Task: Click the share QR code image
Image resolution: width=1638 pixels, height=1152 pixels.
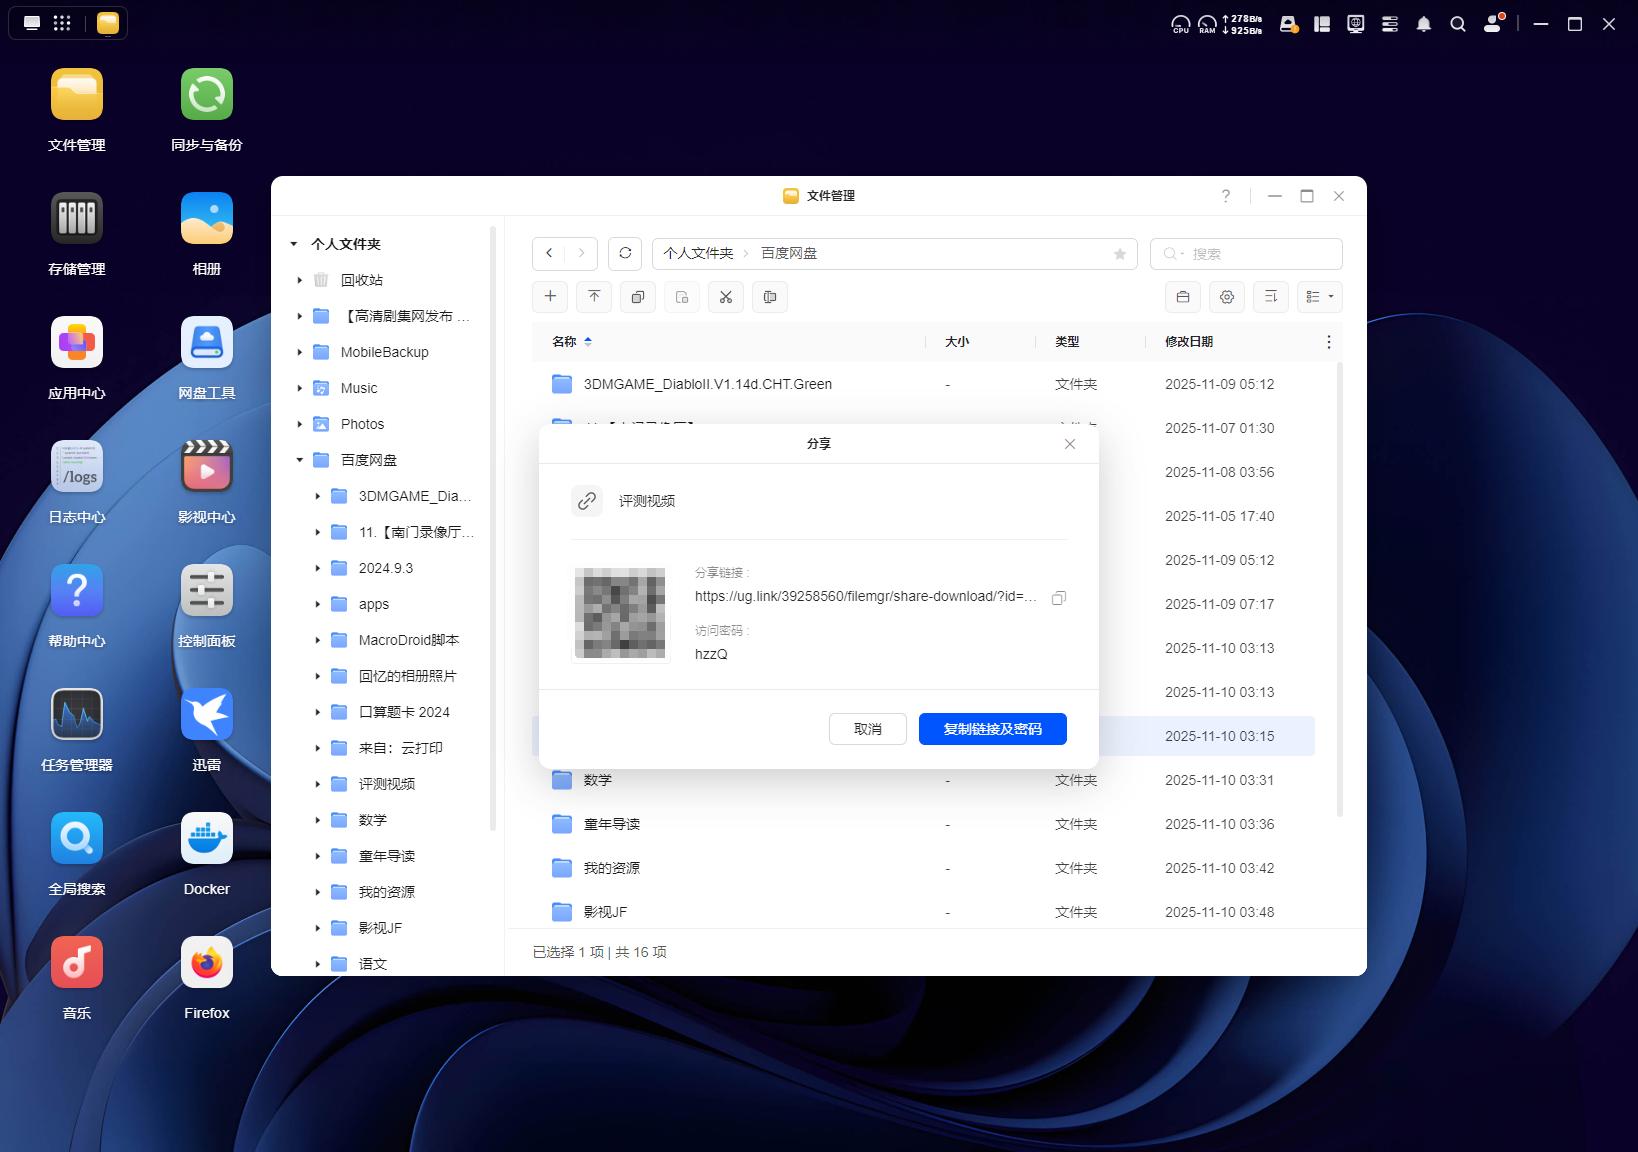Action: (621, 613)
